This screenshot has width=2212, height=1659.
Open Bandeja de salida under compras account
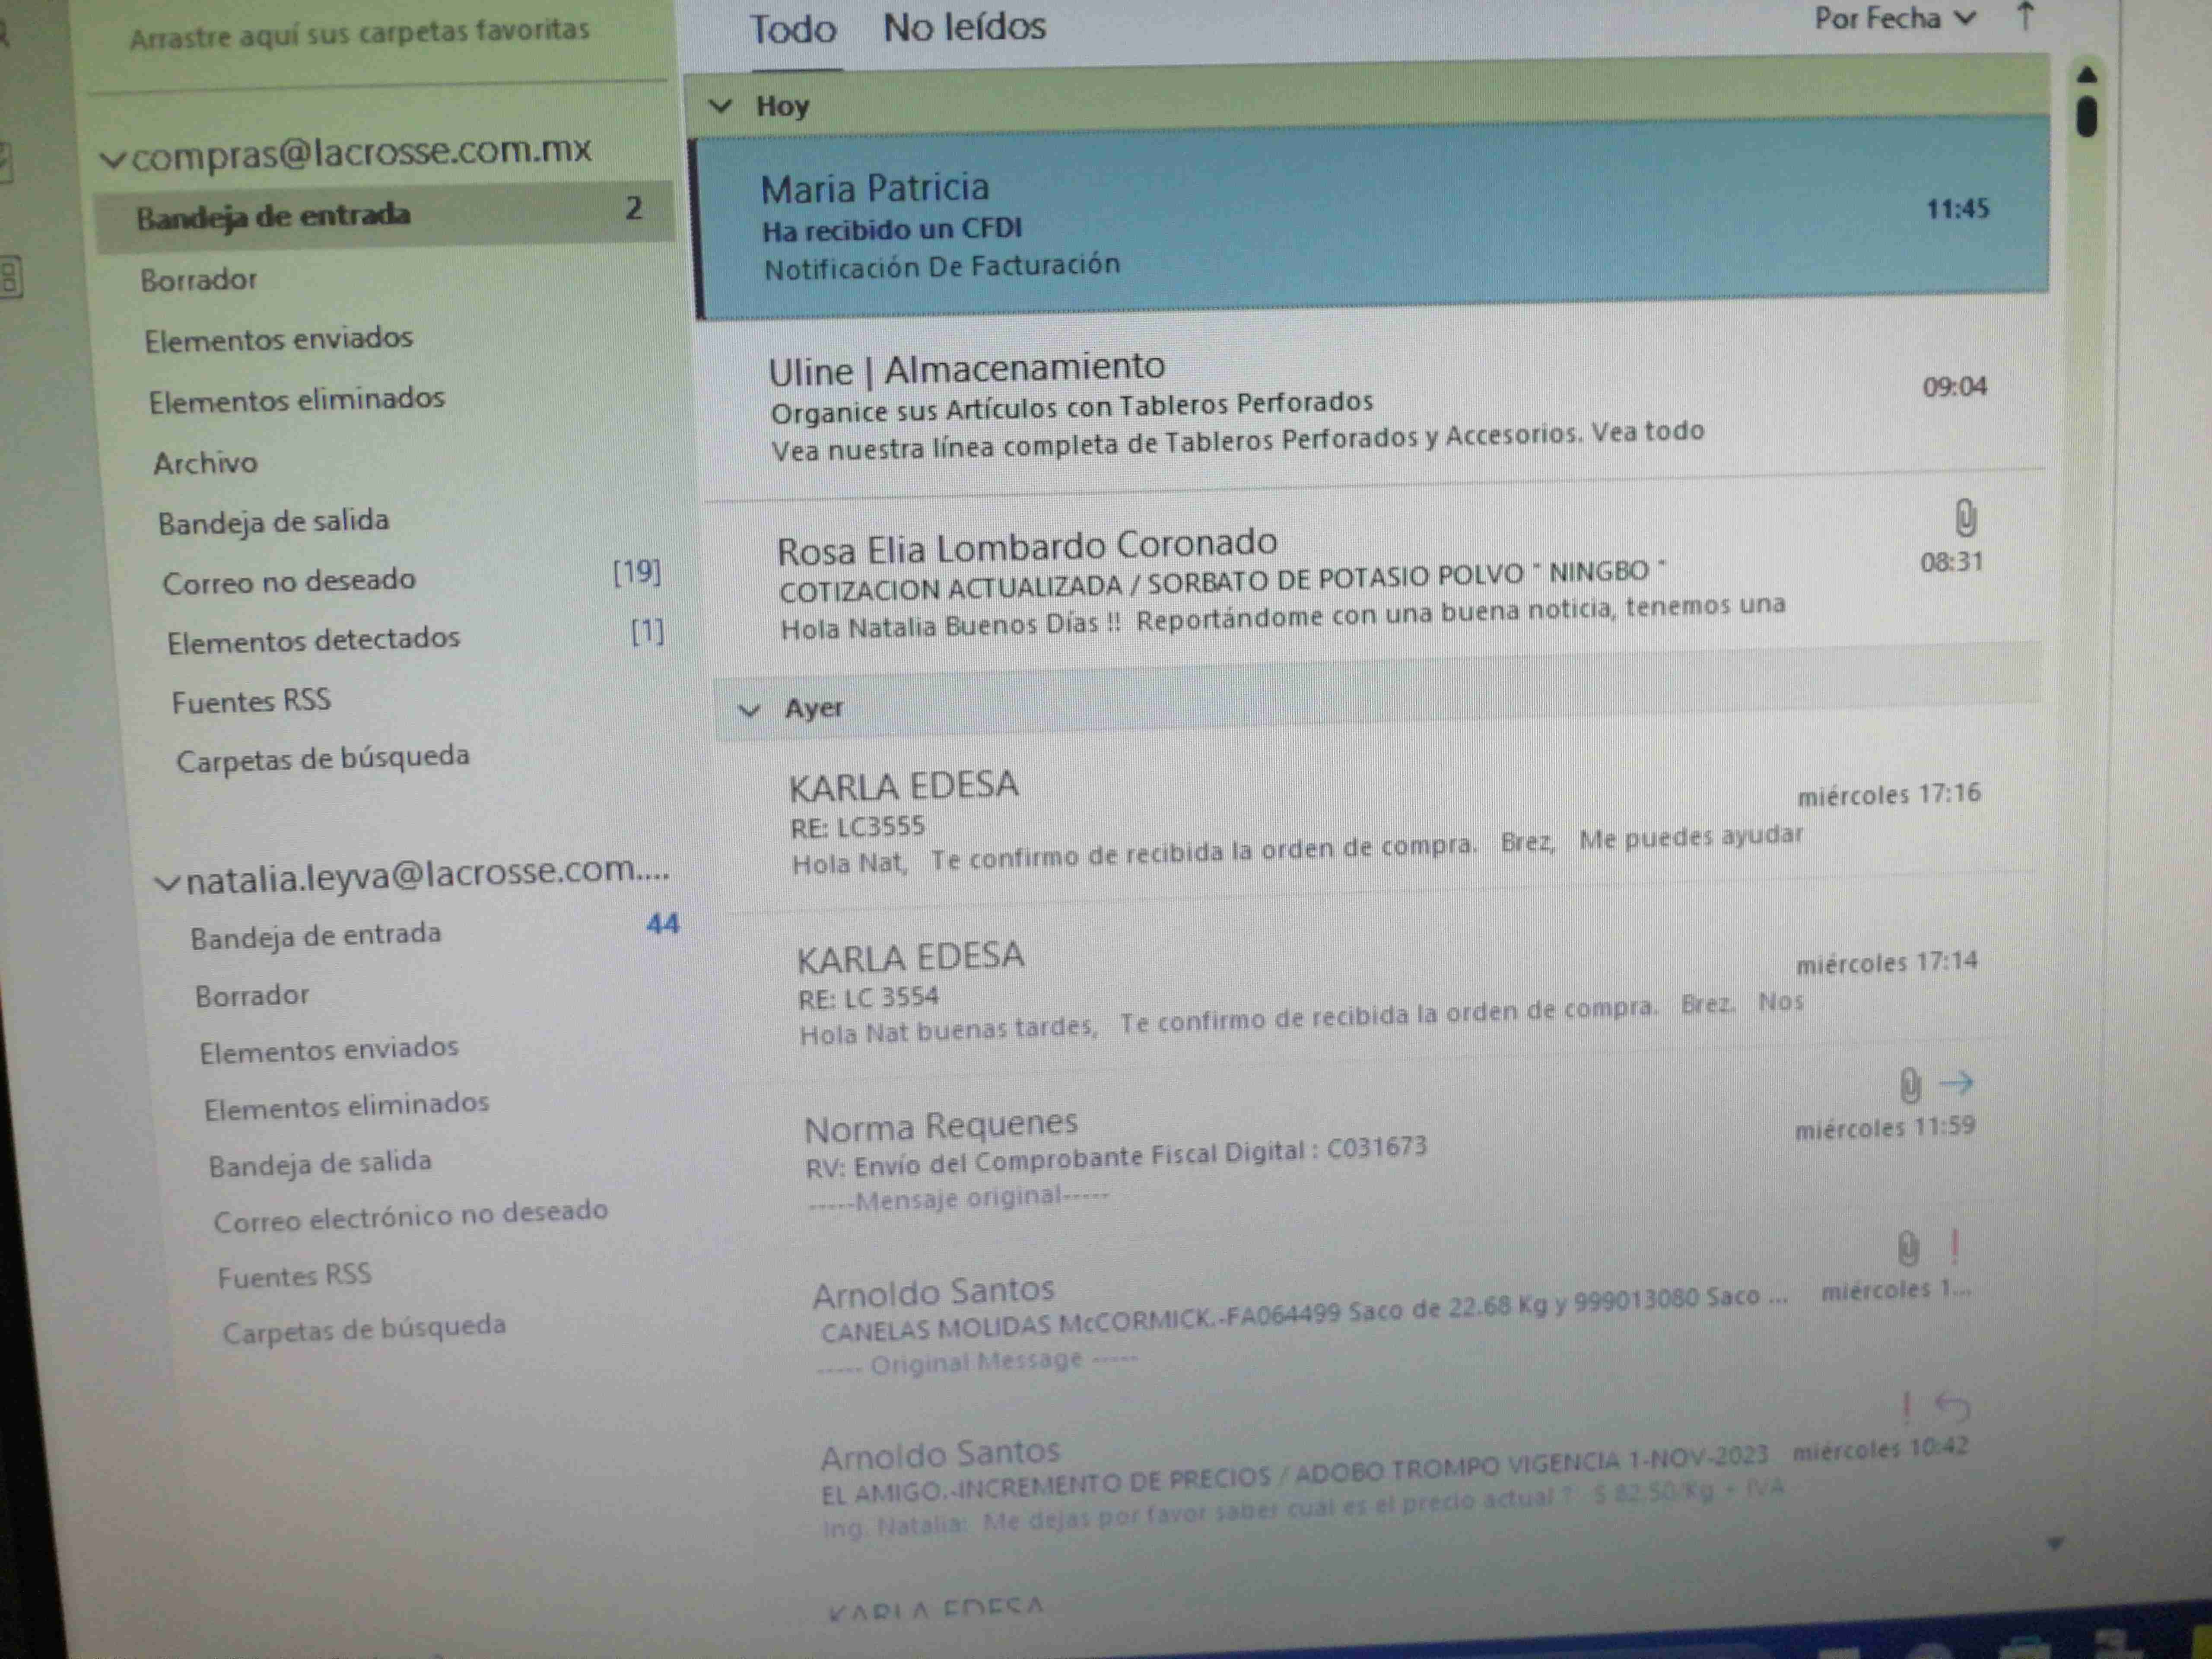(x=274, y=522)
